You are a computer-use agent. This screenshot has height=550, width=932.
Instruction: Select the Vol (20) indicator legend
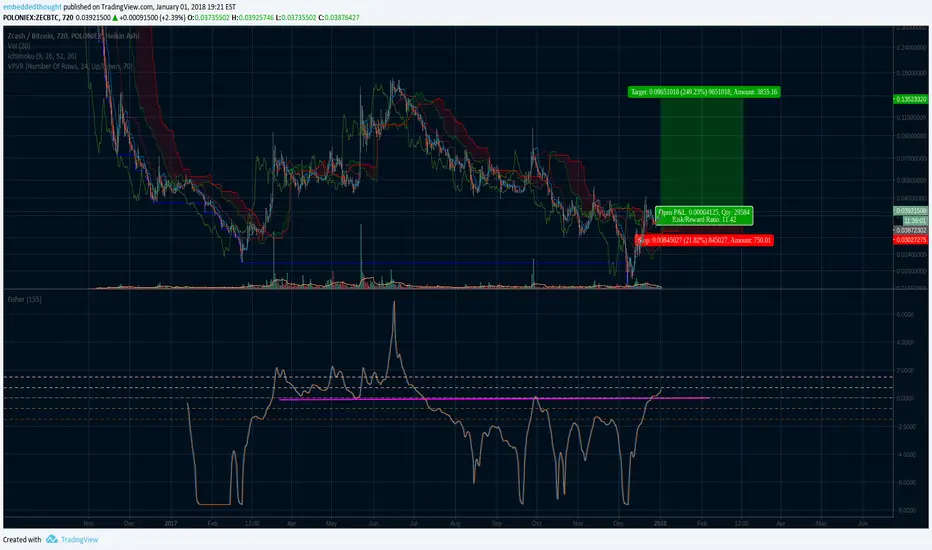19,46
